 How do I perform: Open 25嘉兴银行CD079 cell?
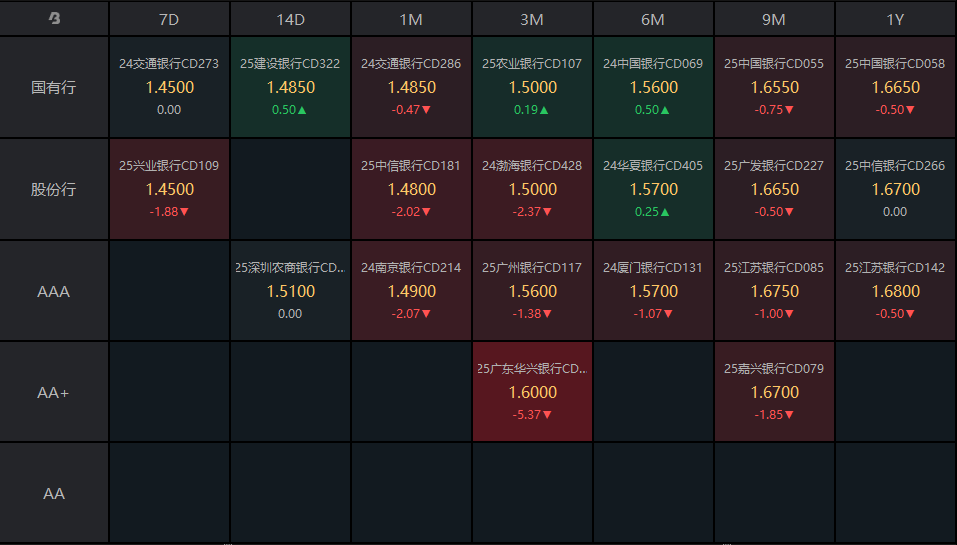pos(774,392)
